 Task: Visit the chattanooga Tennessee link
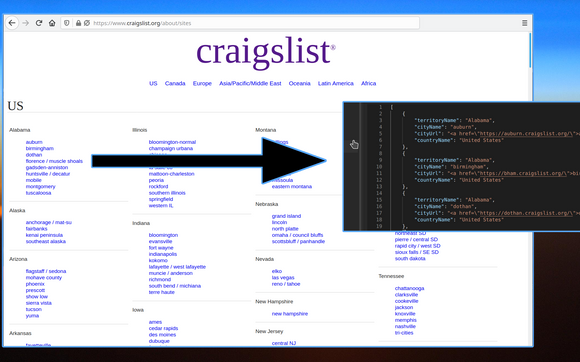pyautogui.click(x=409, y=288)
